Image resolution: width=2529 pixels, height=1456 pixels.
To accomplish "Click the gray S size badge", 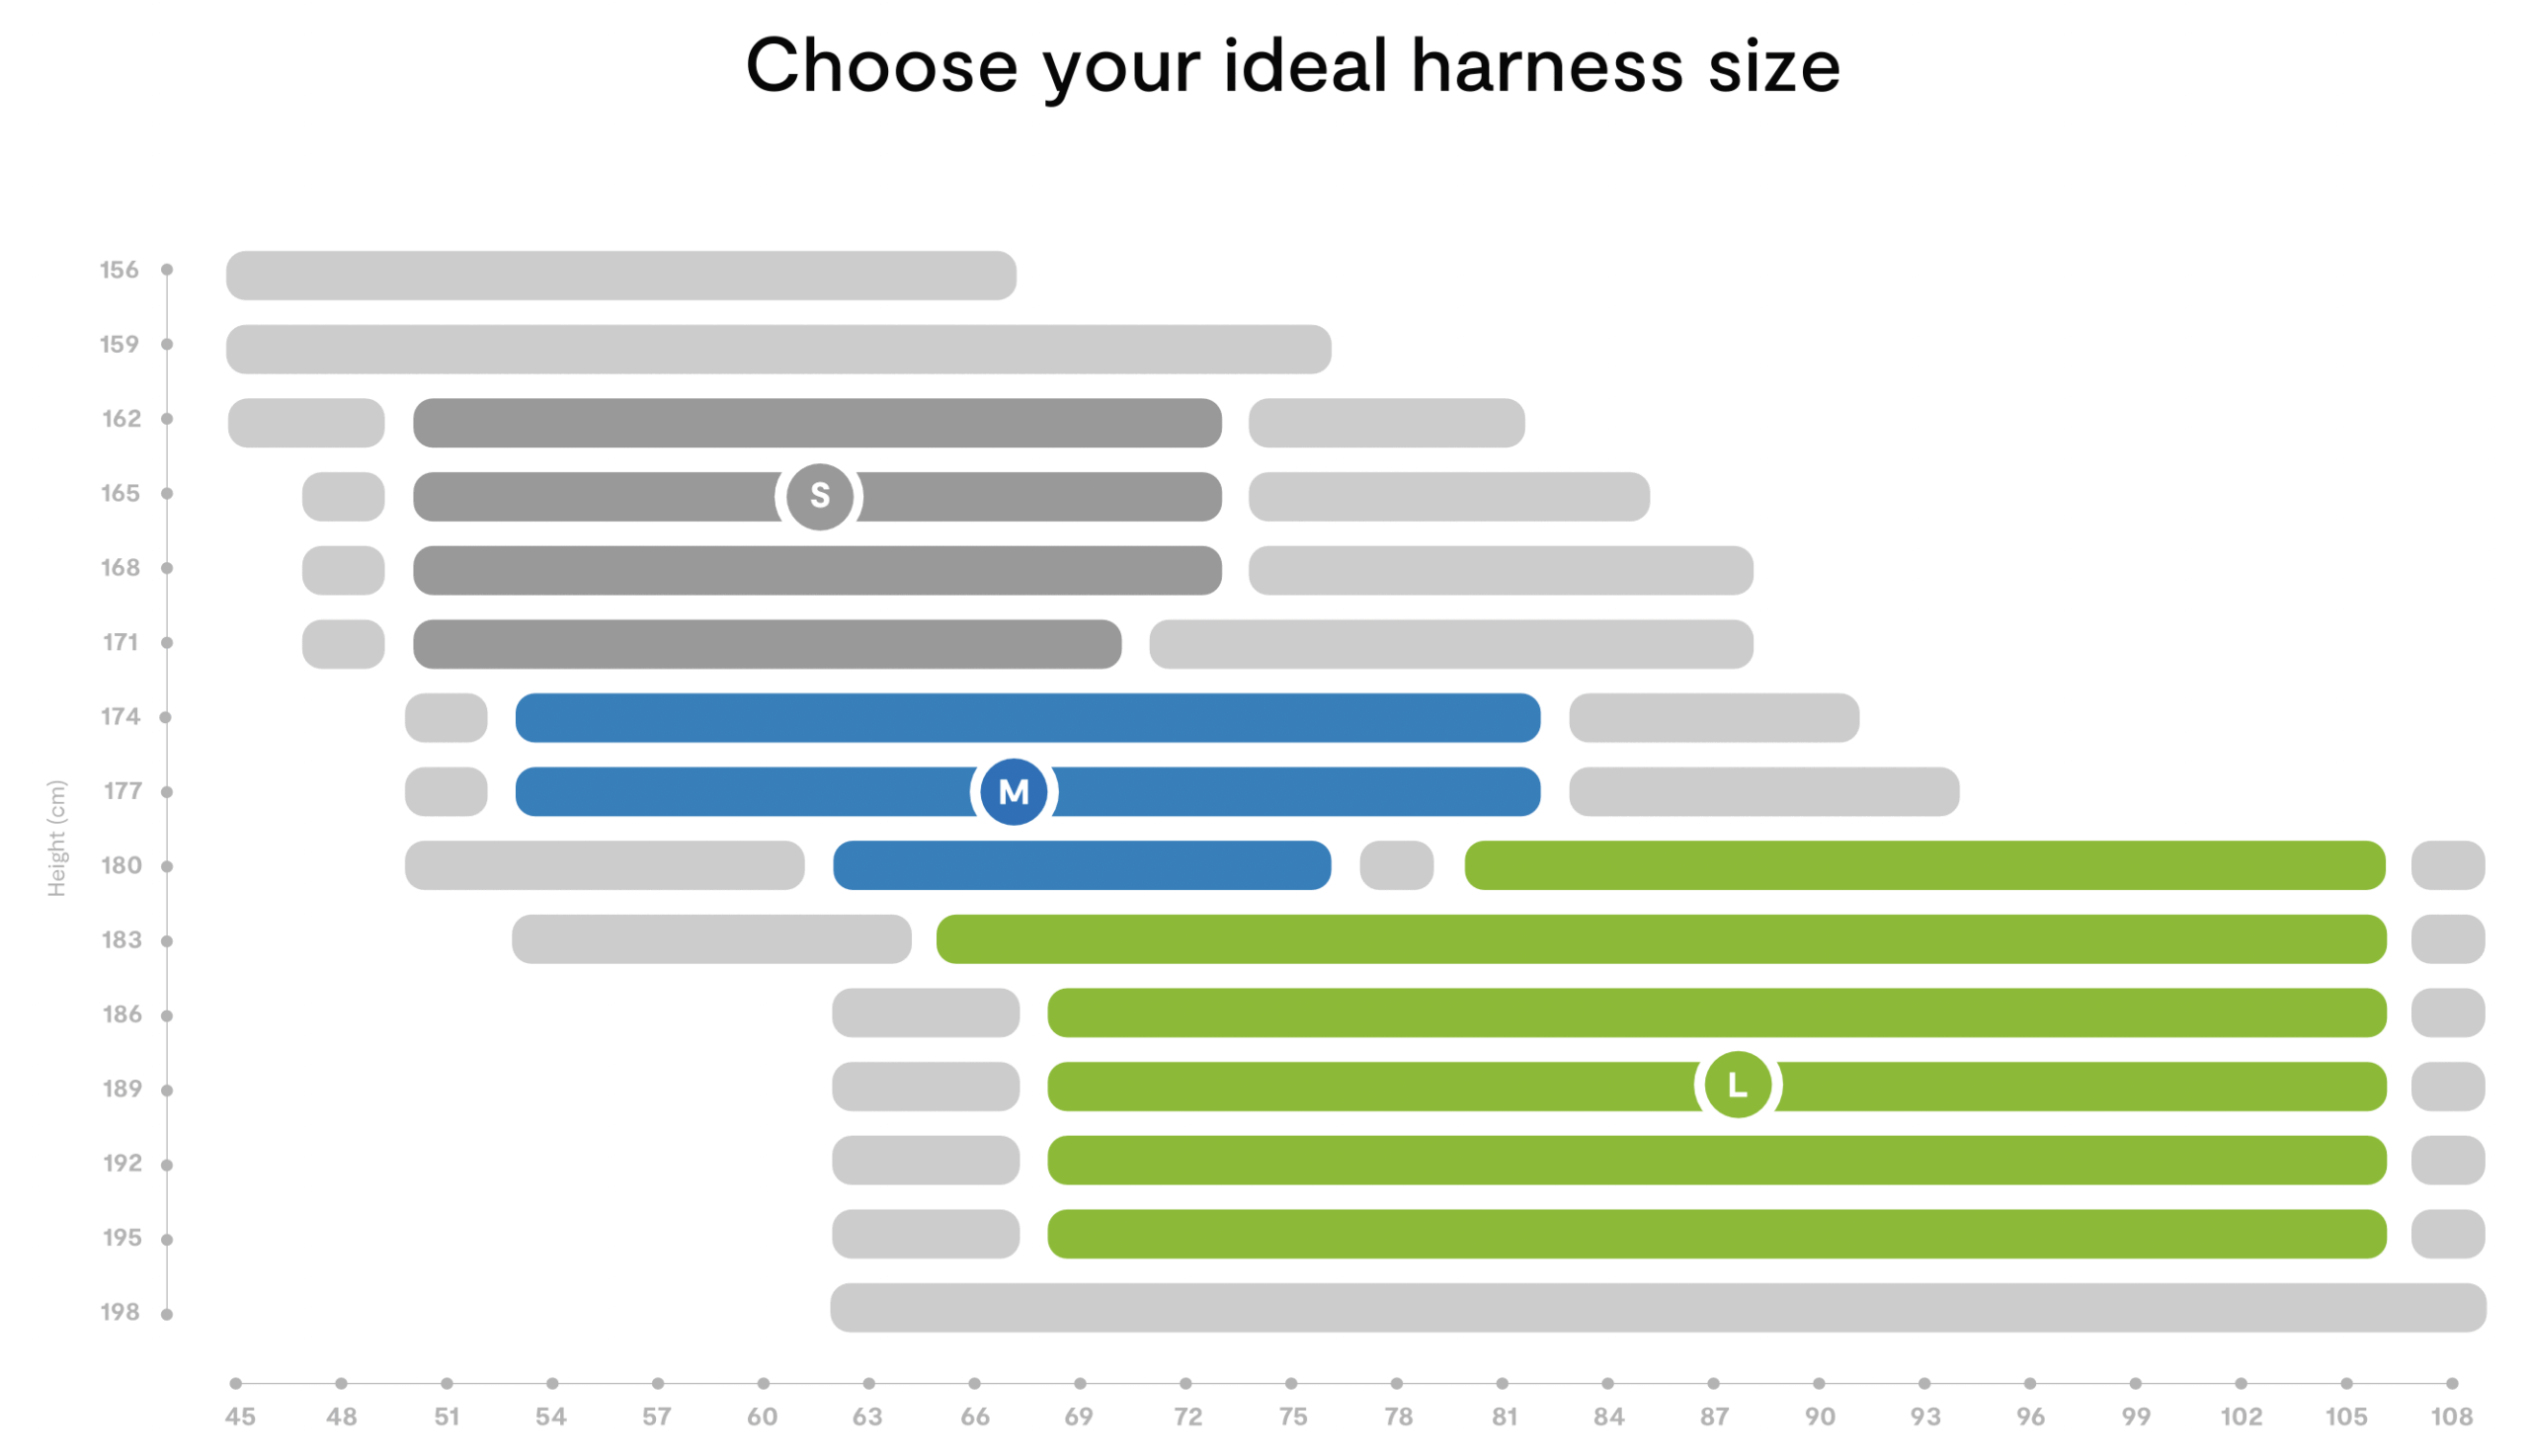I will coord(819,496).
